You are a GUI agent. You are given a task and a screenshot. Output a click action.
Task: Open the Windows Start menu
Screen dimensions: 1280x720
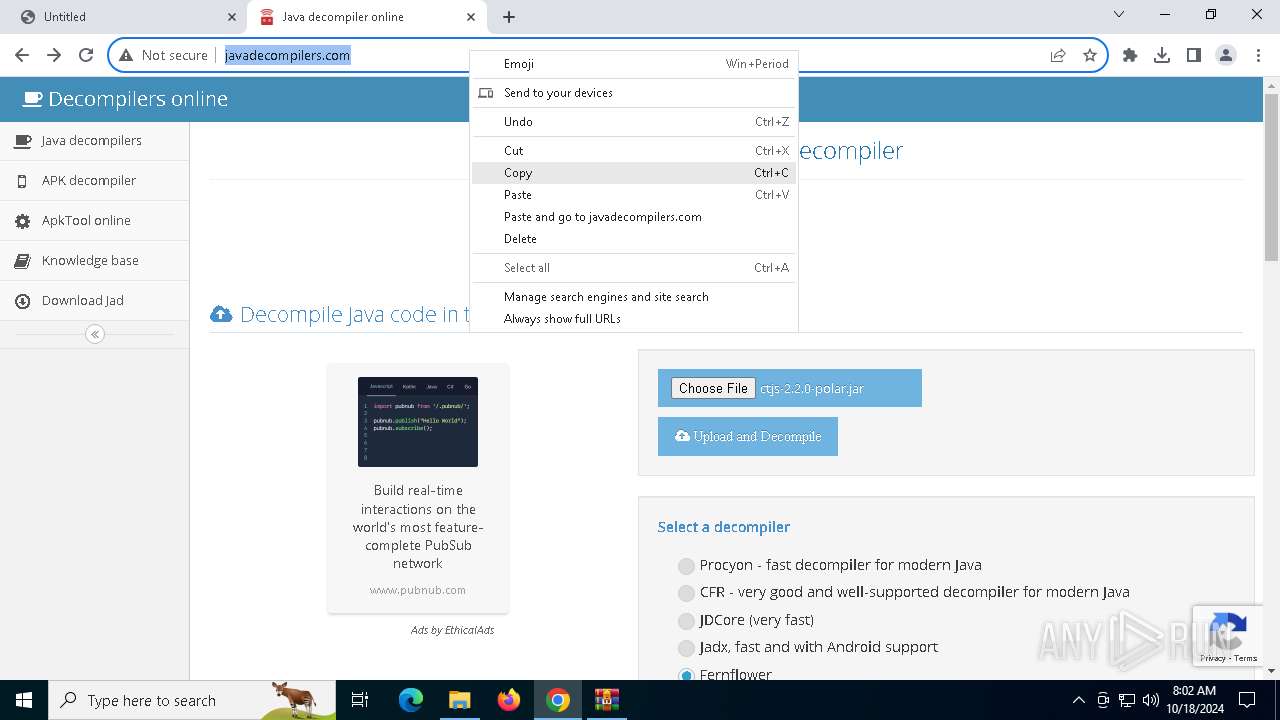coord(24,700)
